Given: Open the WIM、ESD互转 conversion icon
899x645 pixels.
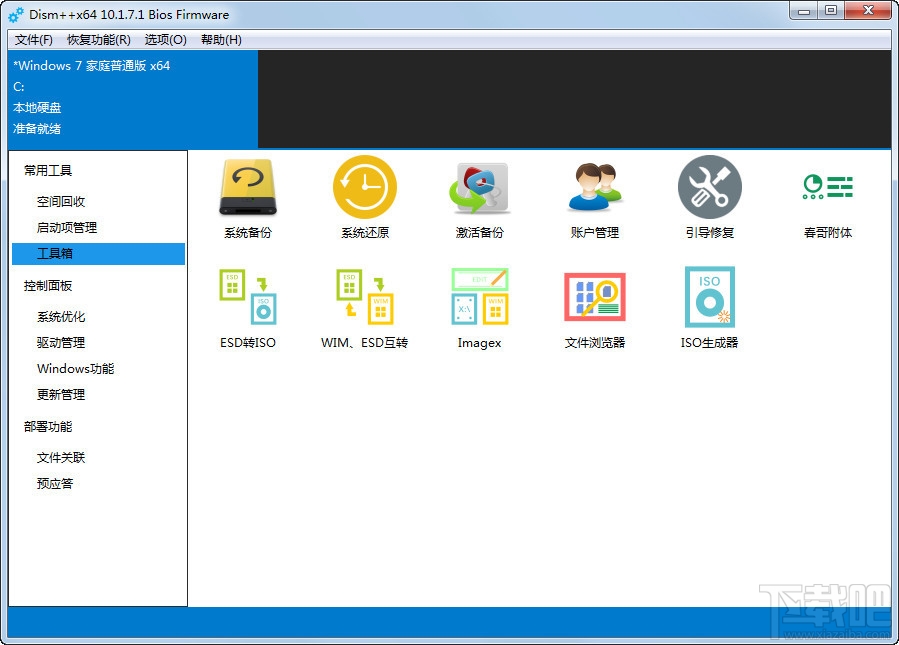Looking at the screenshot, I should [x=365, y=297].
